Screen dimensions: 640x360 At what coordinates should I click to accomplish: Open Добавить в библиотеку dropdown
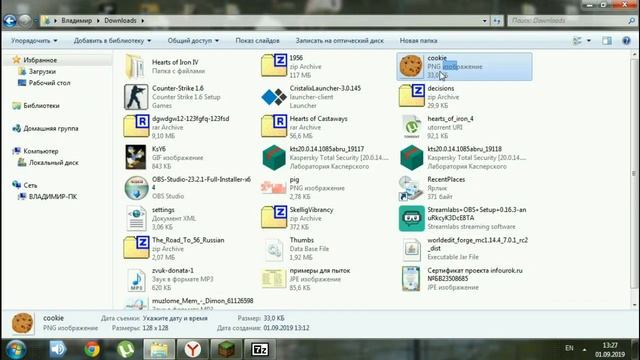(x=112, y=41)
